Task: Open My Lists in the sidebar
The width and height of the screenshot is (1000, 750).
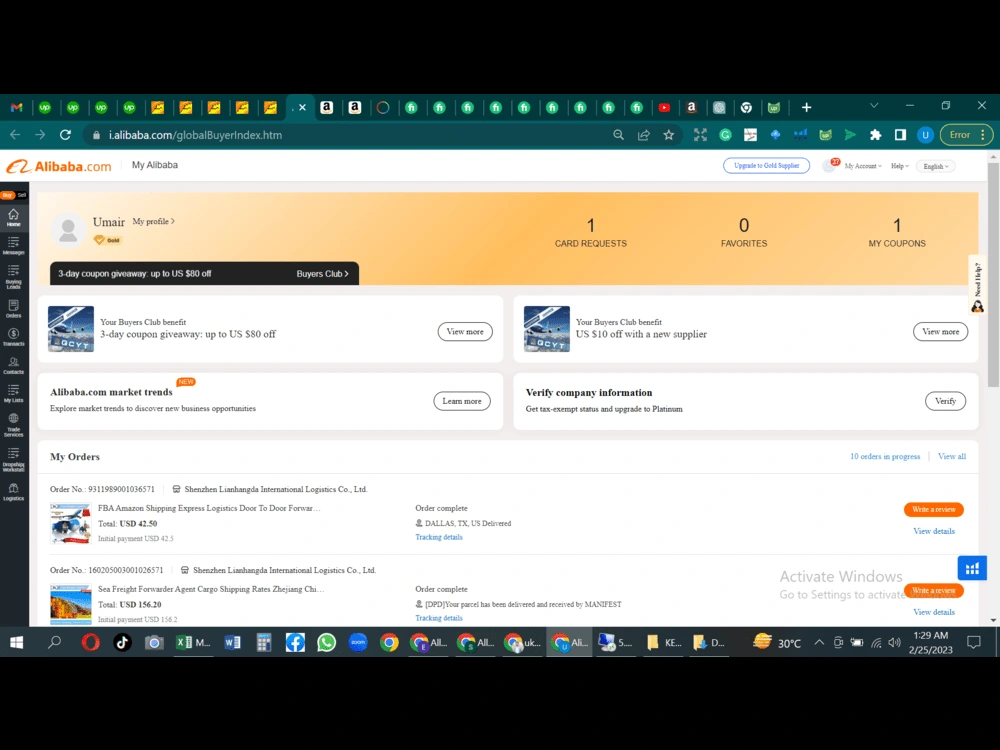Action: tap(13, 393)
